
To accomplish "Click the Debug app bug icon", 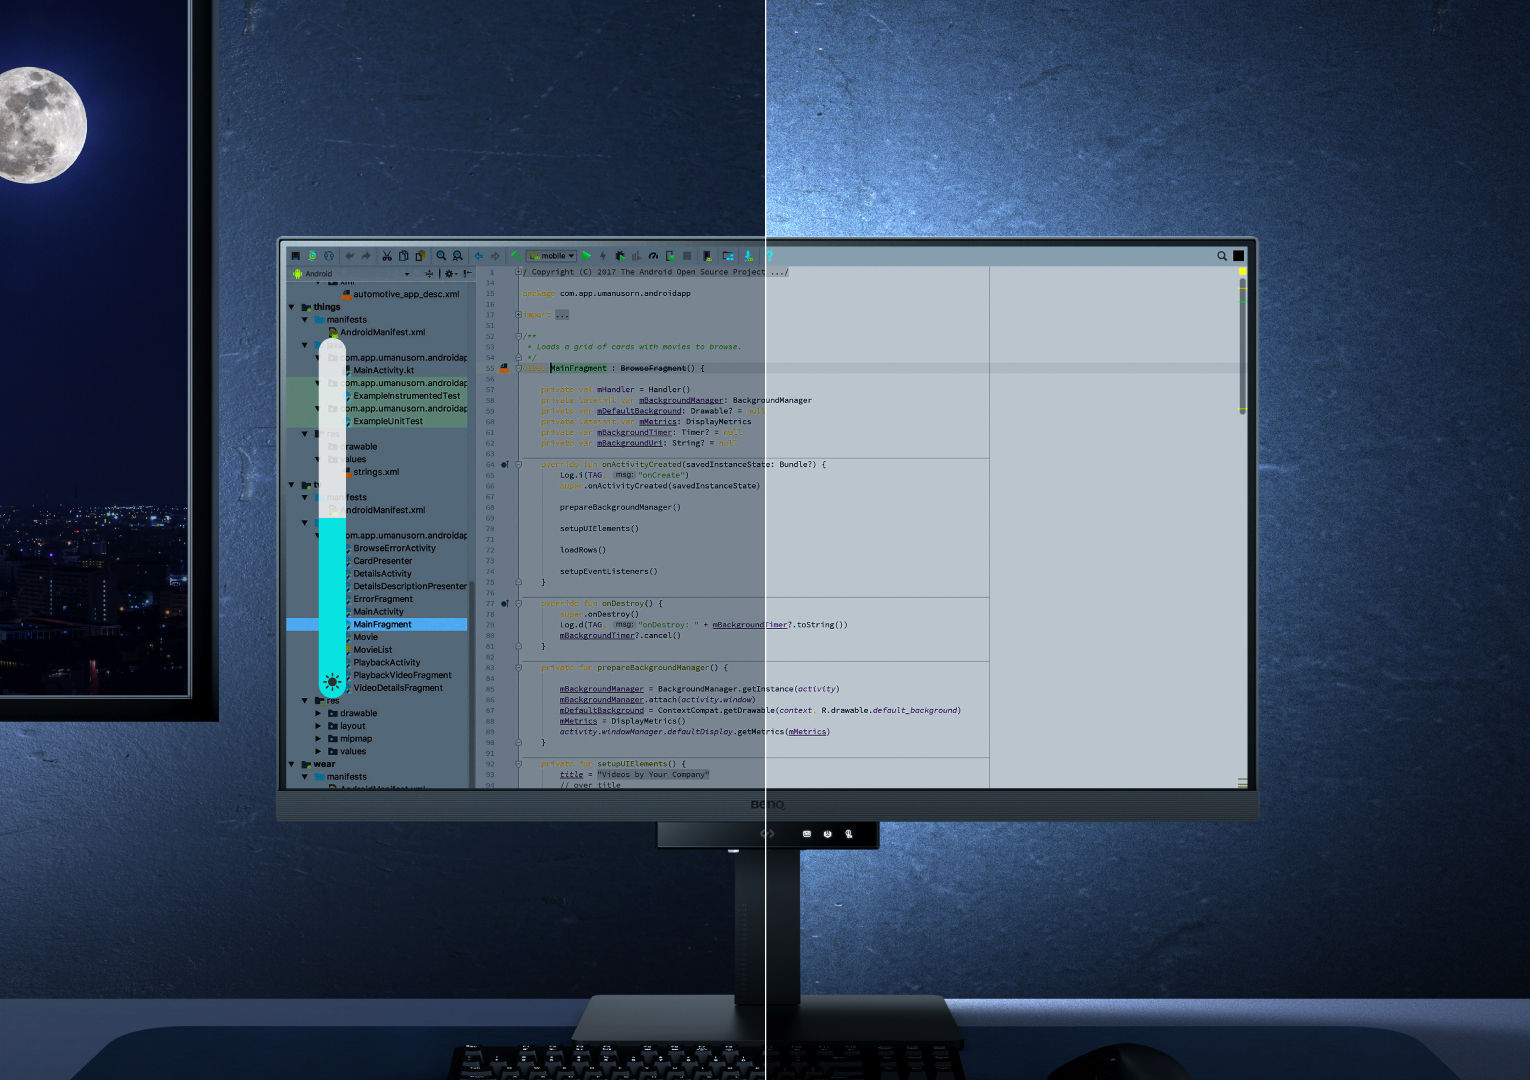I will 620,256.
